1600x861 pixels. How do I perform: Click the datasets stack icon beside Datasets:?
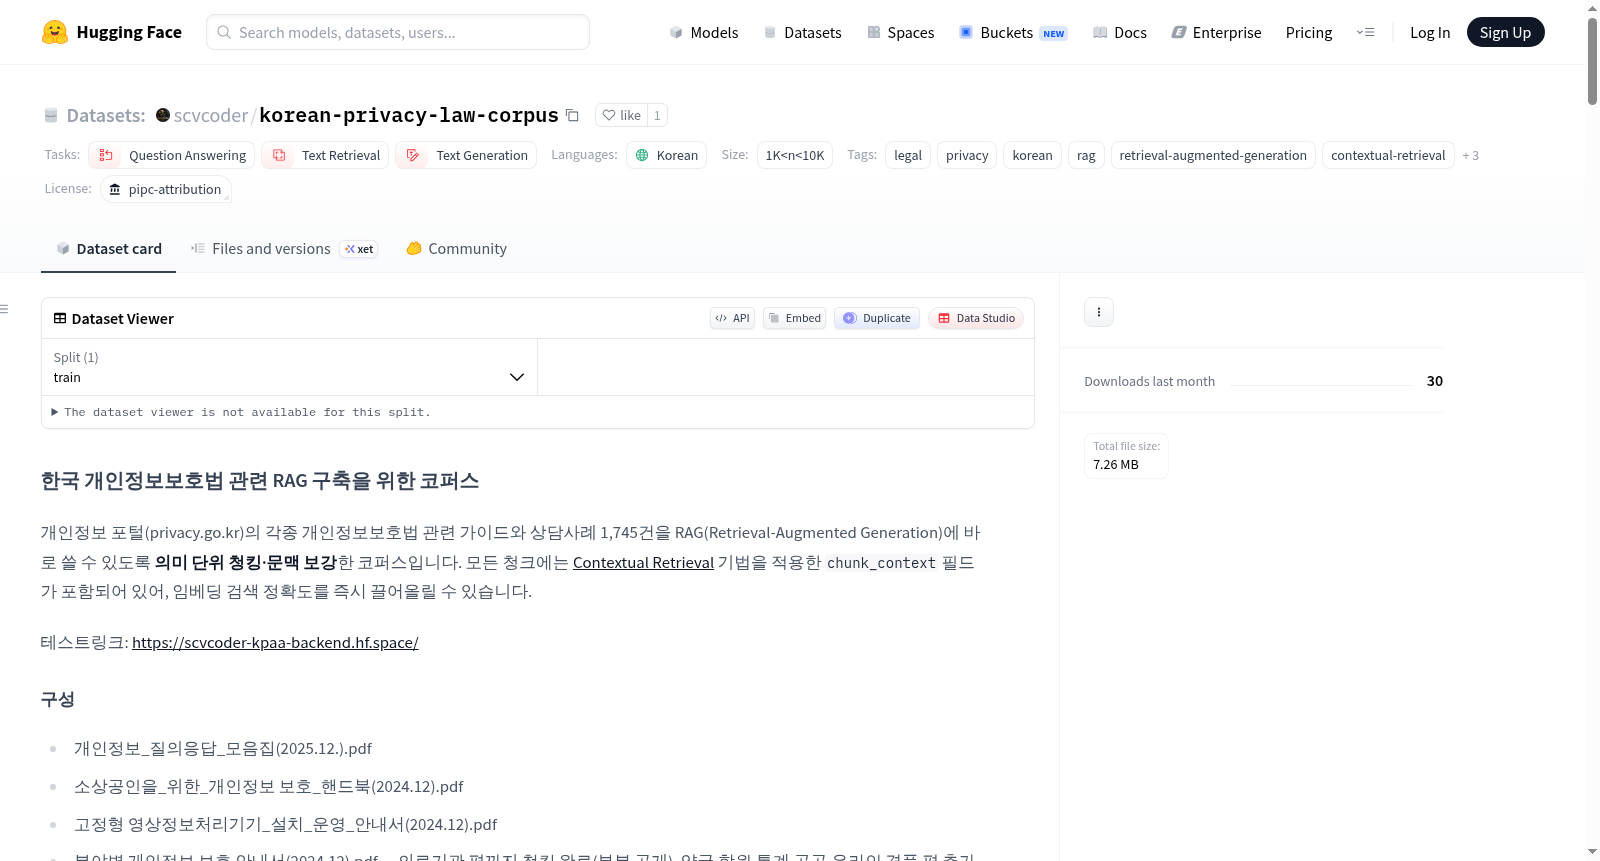click(51, 115)
